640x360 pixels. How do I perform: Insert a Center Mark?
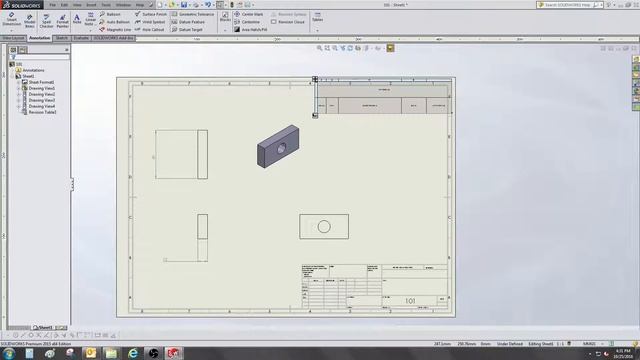[249, 14]
